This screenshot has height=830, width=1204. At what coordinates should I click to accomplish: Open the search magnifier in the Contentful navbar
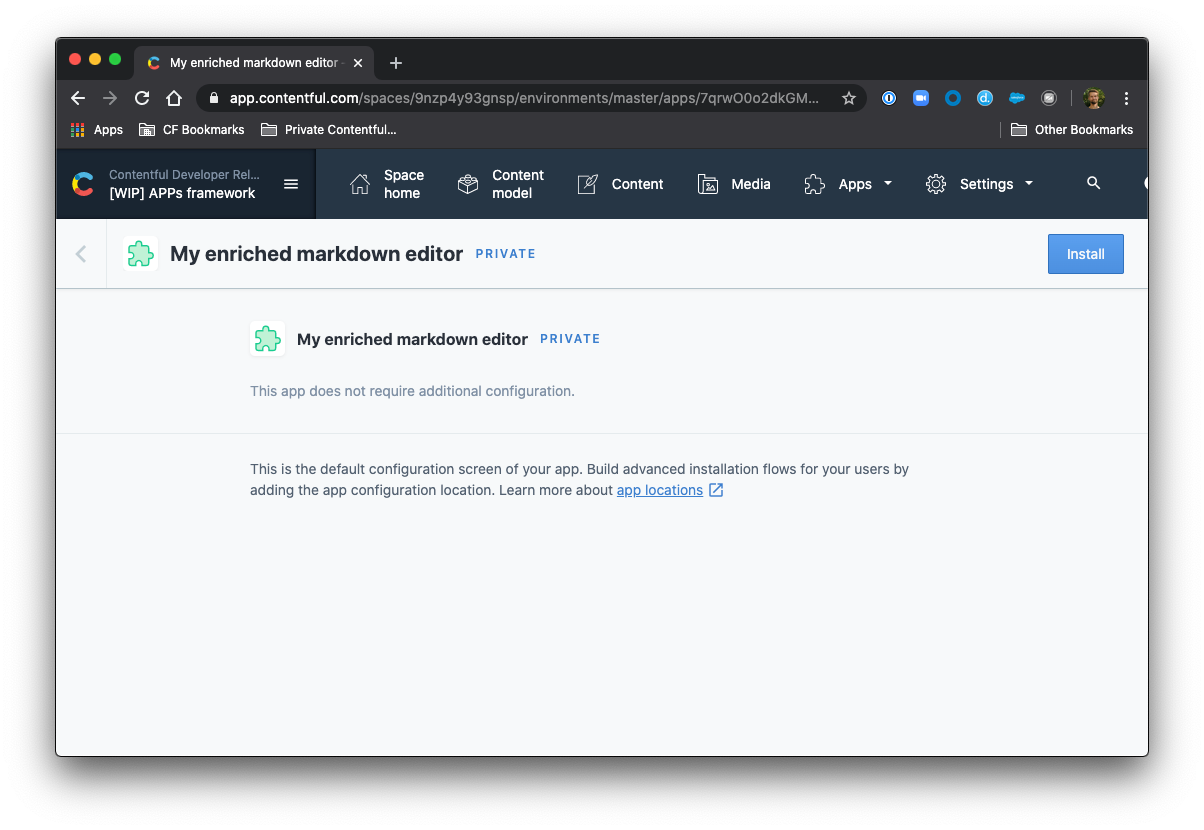(x=1093, y=184)
